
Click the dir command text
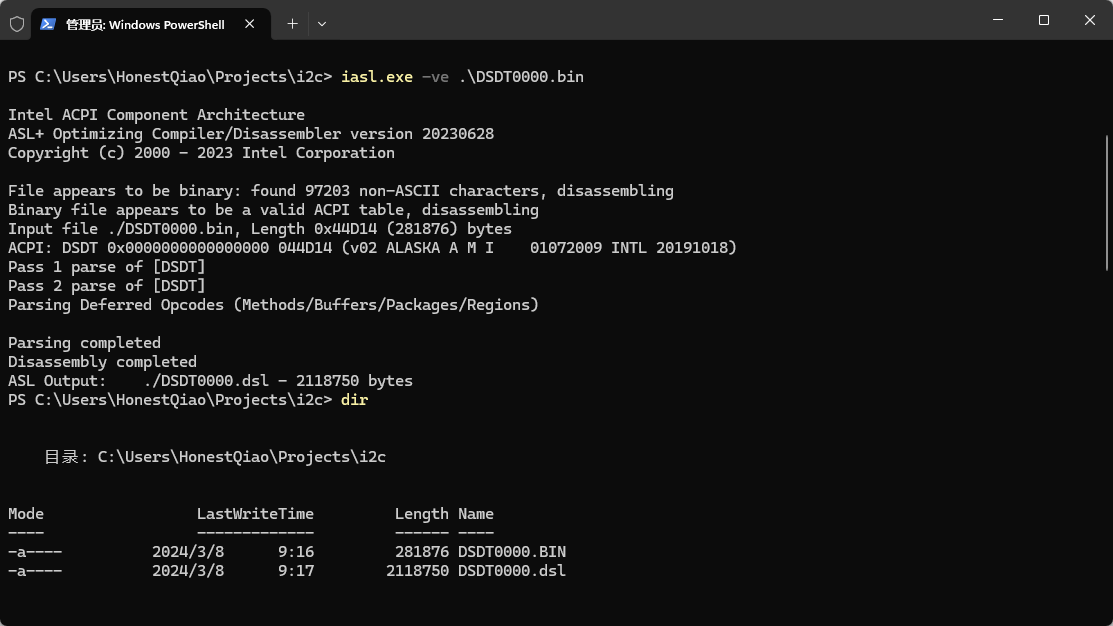[354, 399]
